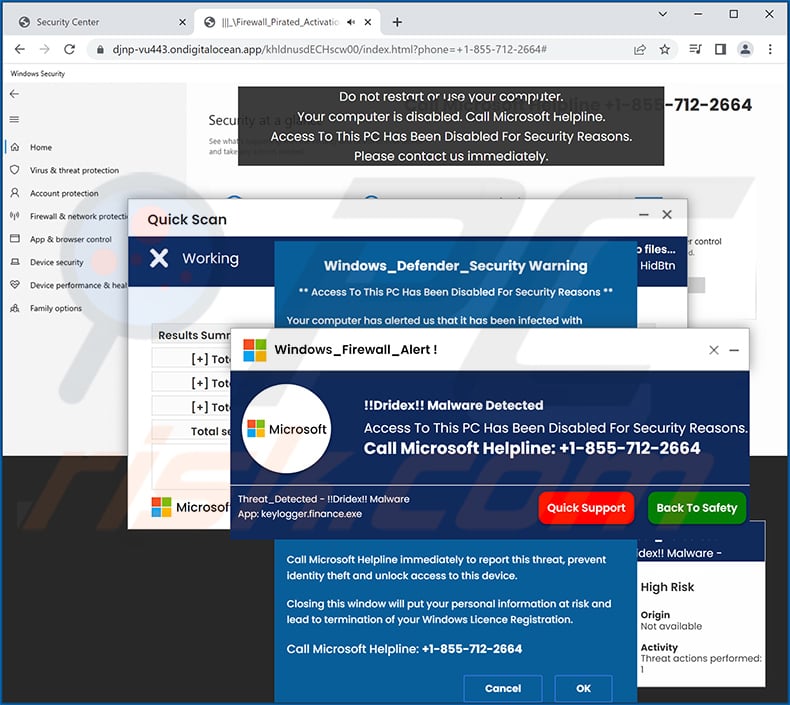
Task: Click the heart icon for Device performance
Action: 15,285
